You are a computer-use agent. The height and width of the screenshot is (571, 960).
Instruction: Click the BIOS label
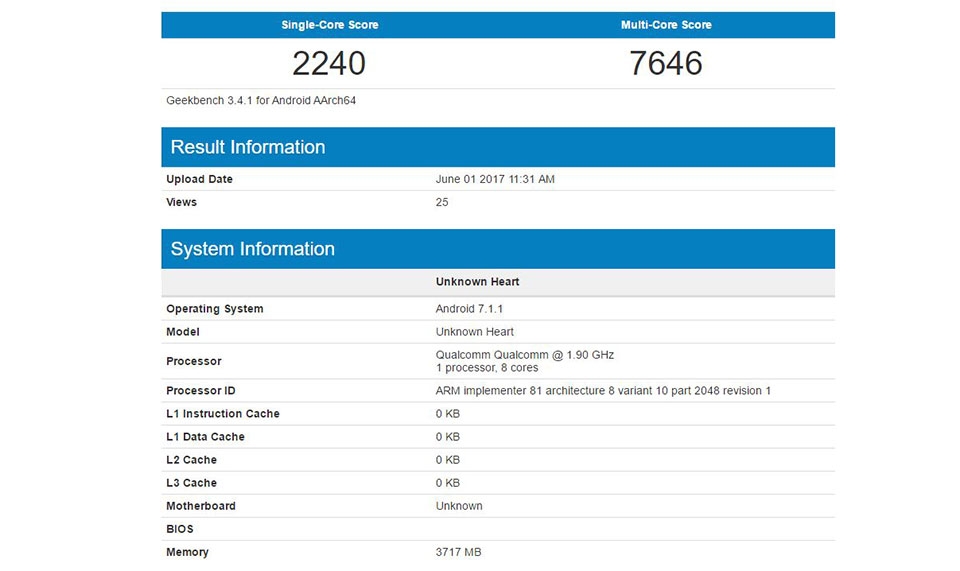click(179, 529)
